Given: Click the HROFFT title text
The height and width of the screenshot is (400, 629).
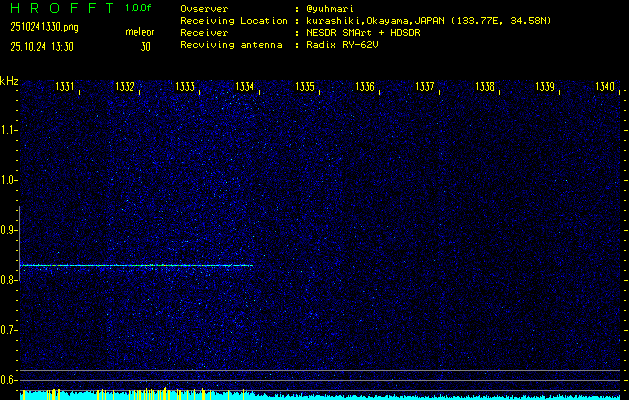Looking at the screenshot, I should click(x=61, y=8).
